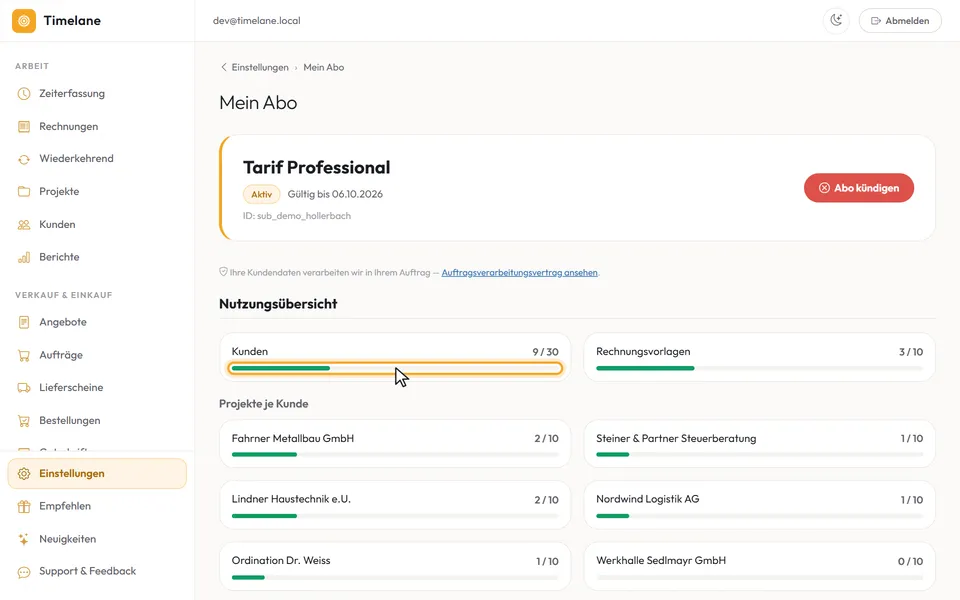
Task: Click the Neuigkeiten sparkle icon
Action: [x=24, y=539]
